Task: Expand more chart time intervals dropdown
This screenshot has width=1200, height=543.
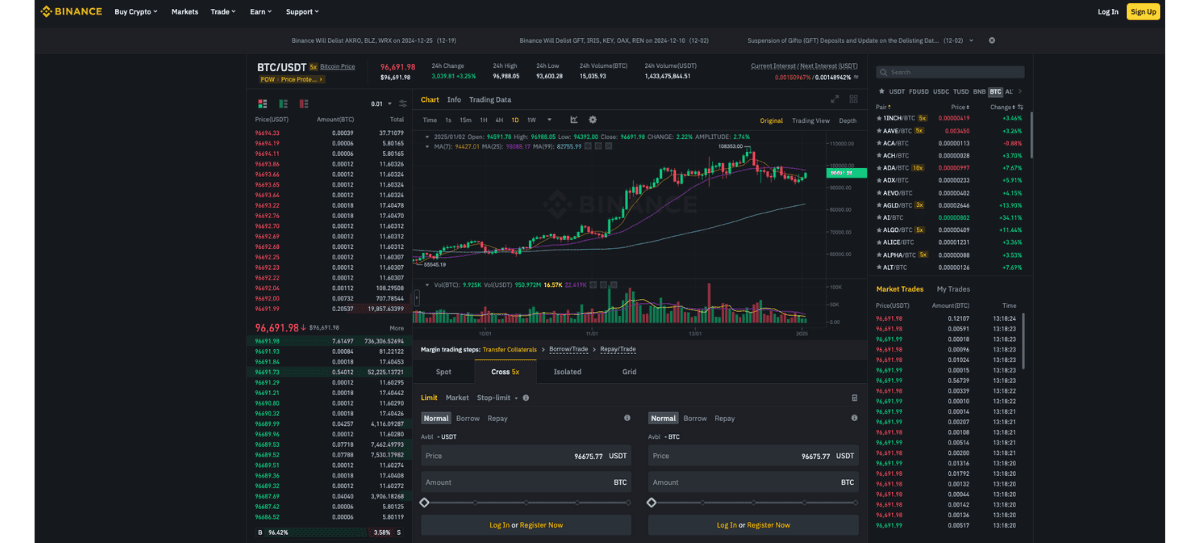Action: click(549, 120)
